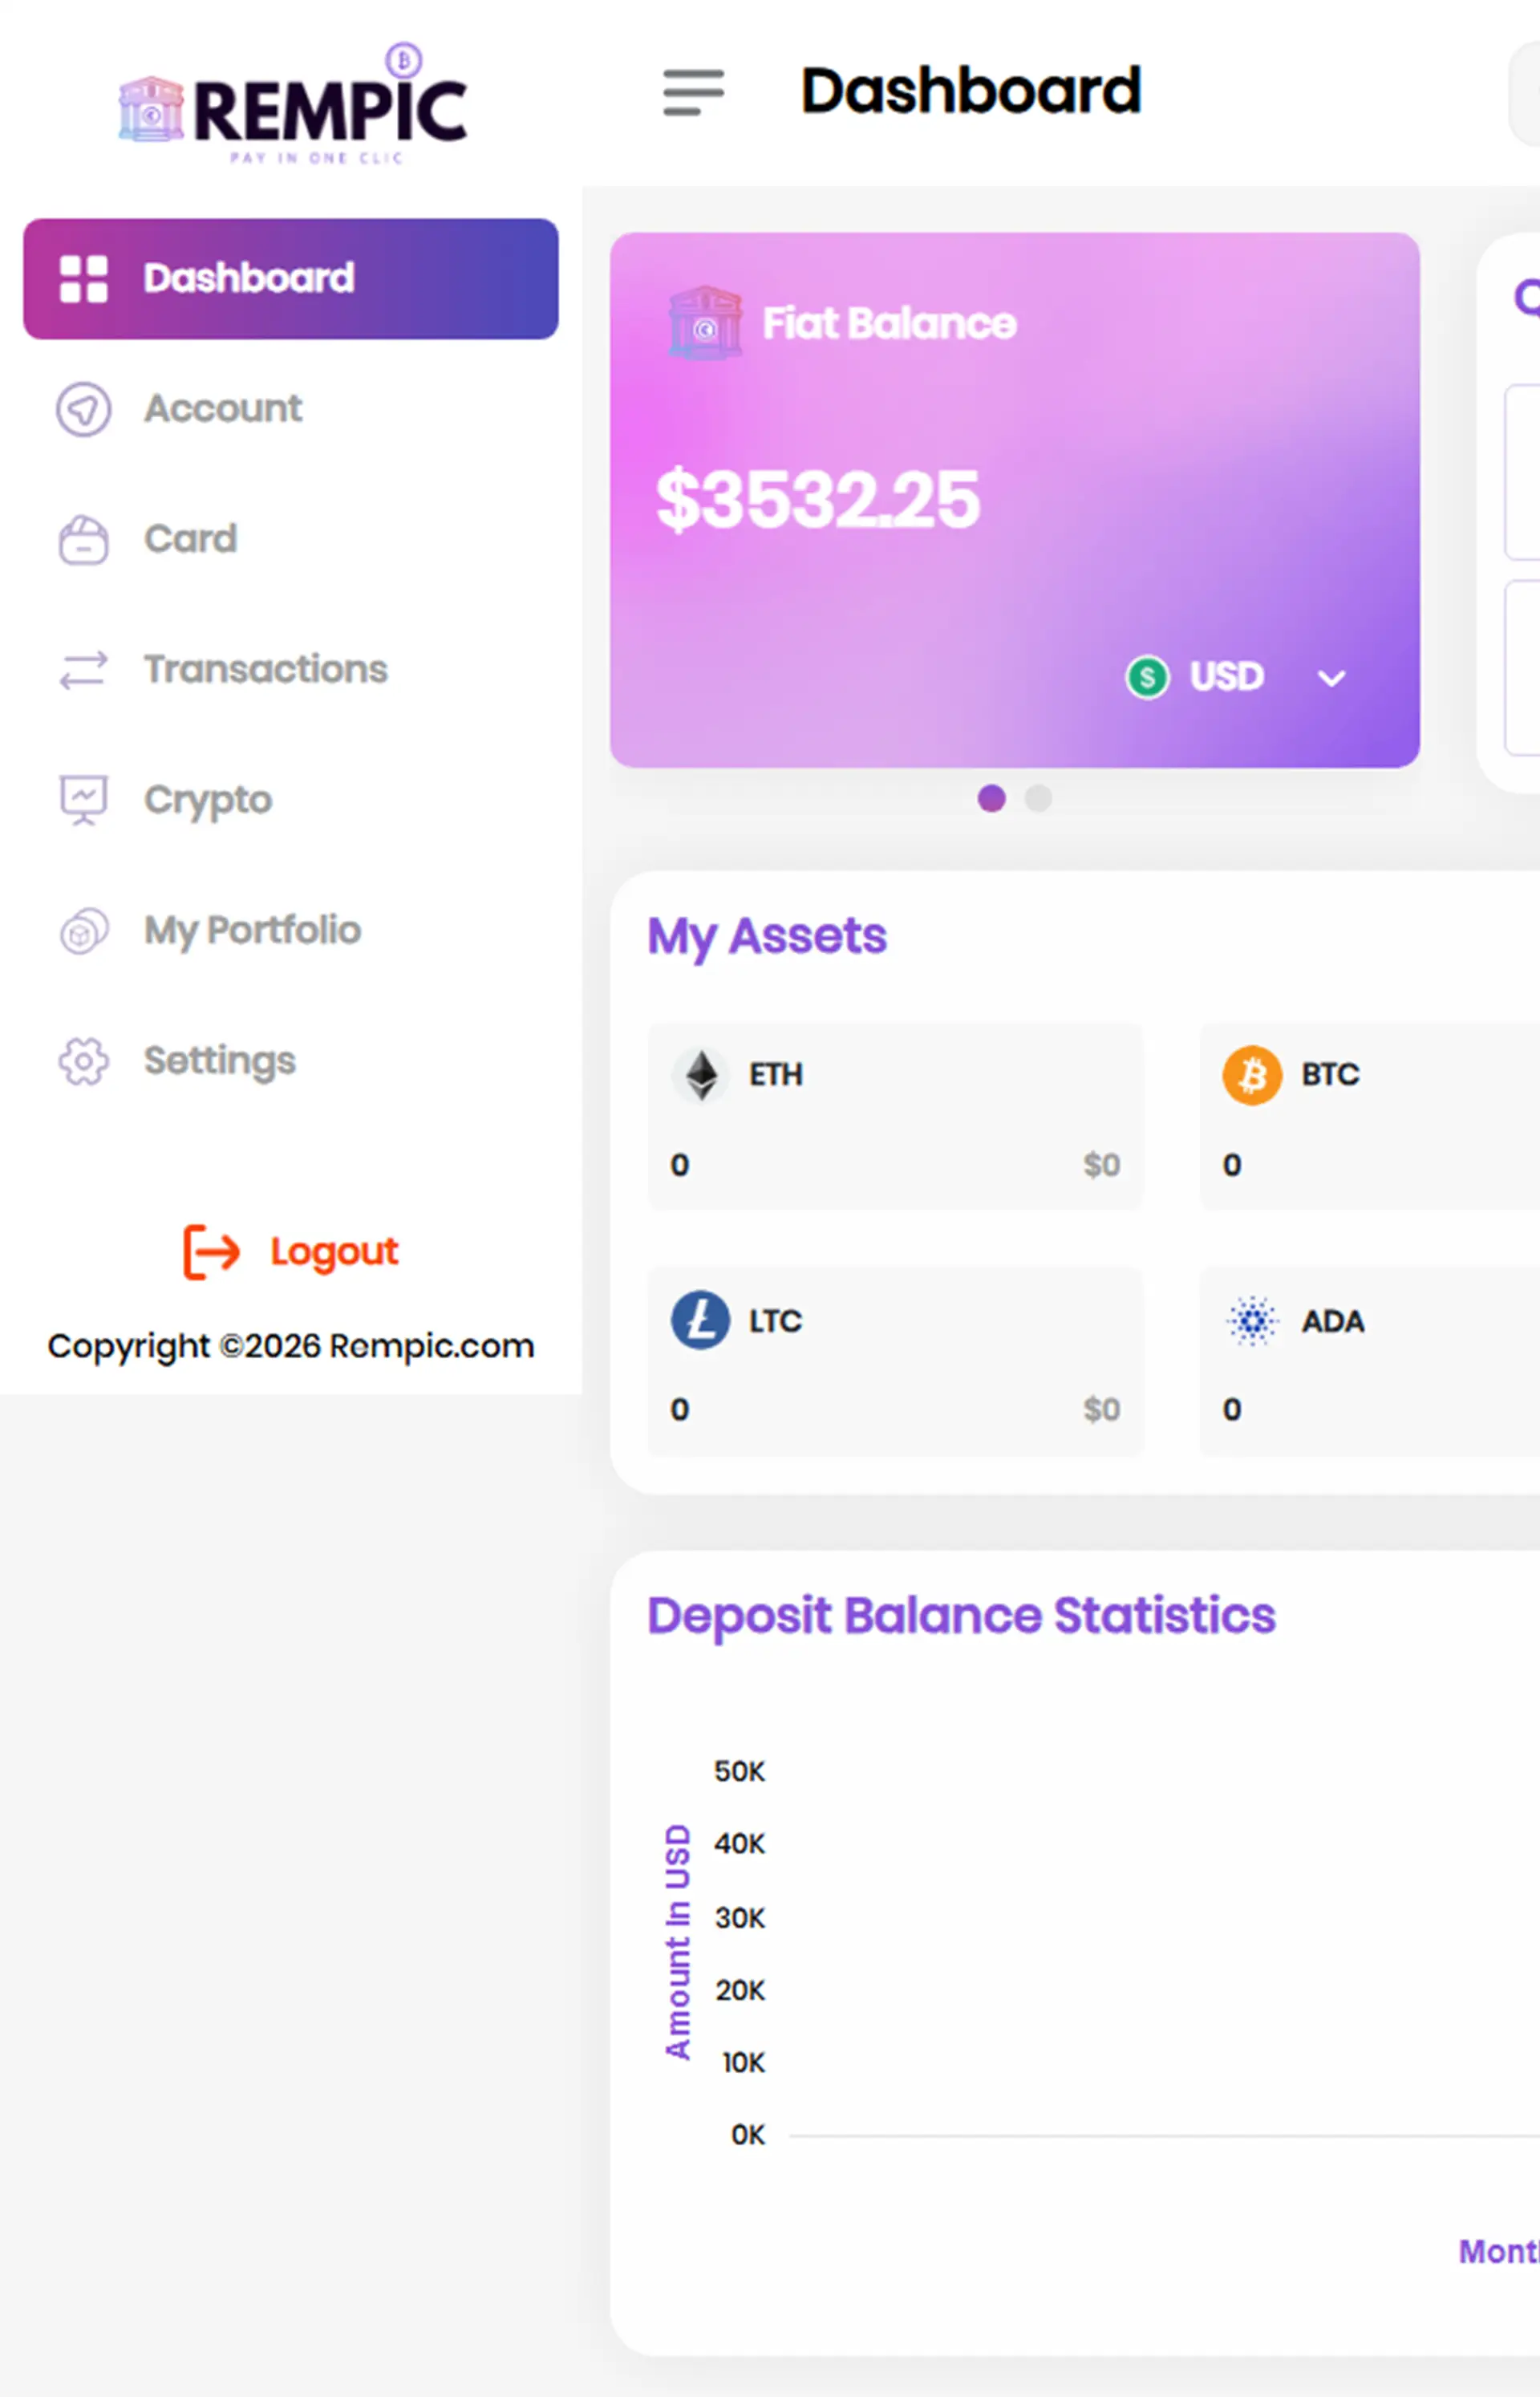
Task: Click the Rempic logo
Action: click(x=292, y=104)
